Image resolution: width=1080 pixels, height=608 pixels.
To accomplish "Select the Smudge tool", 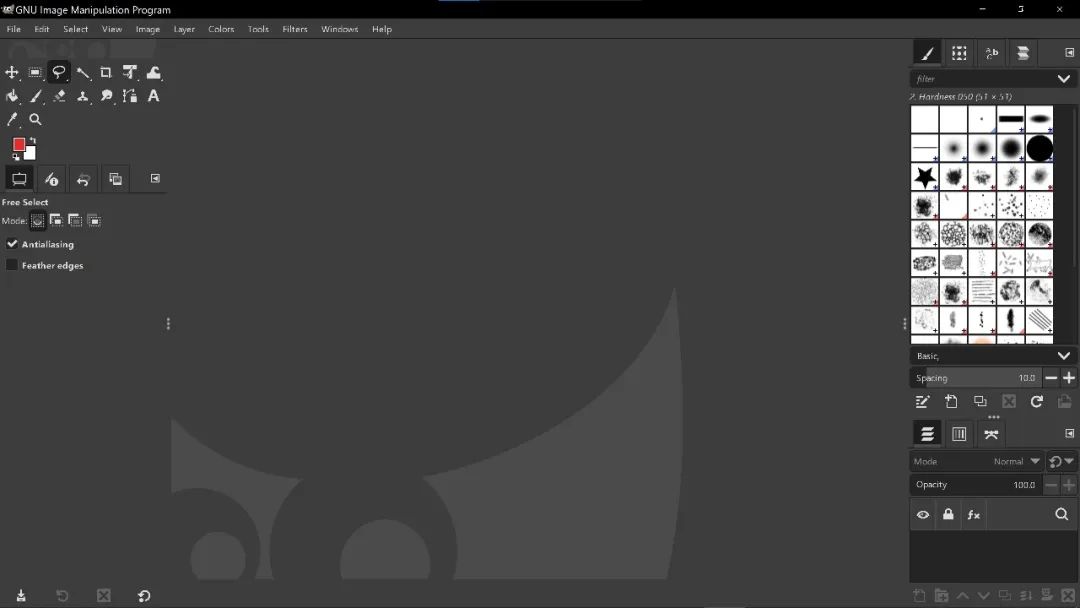I will tap(106, 96).
